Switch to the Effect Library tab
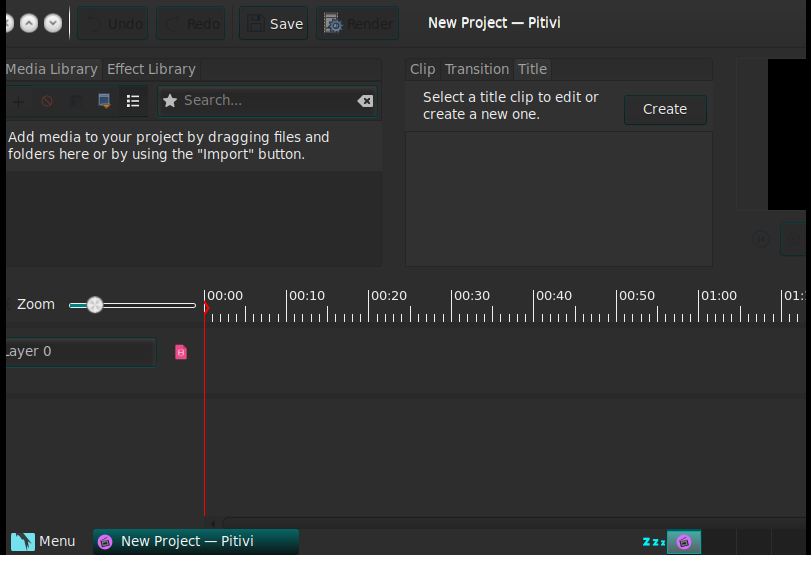 click(151, 69)
